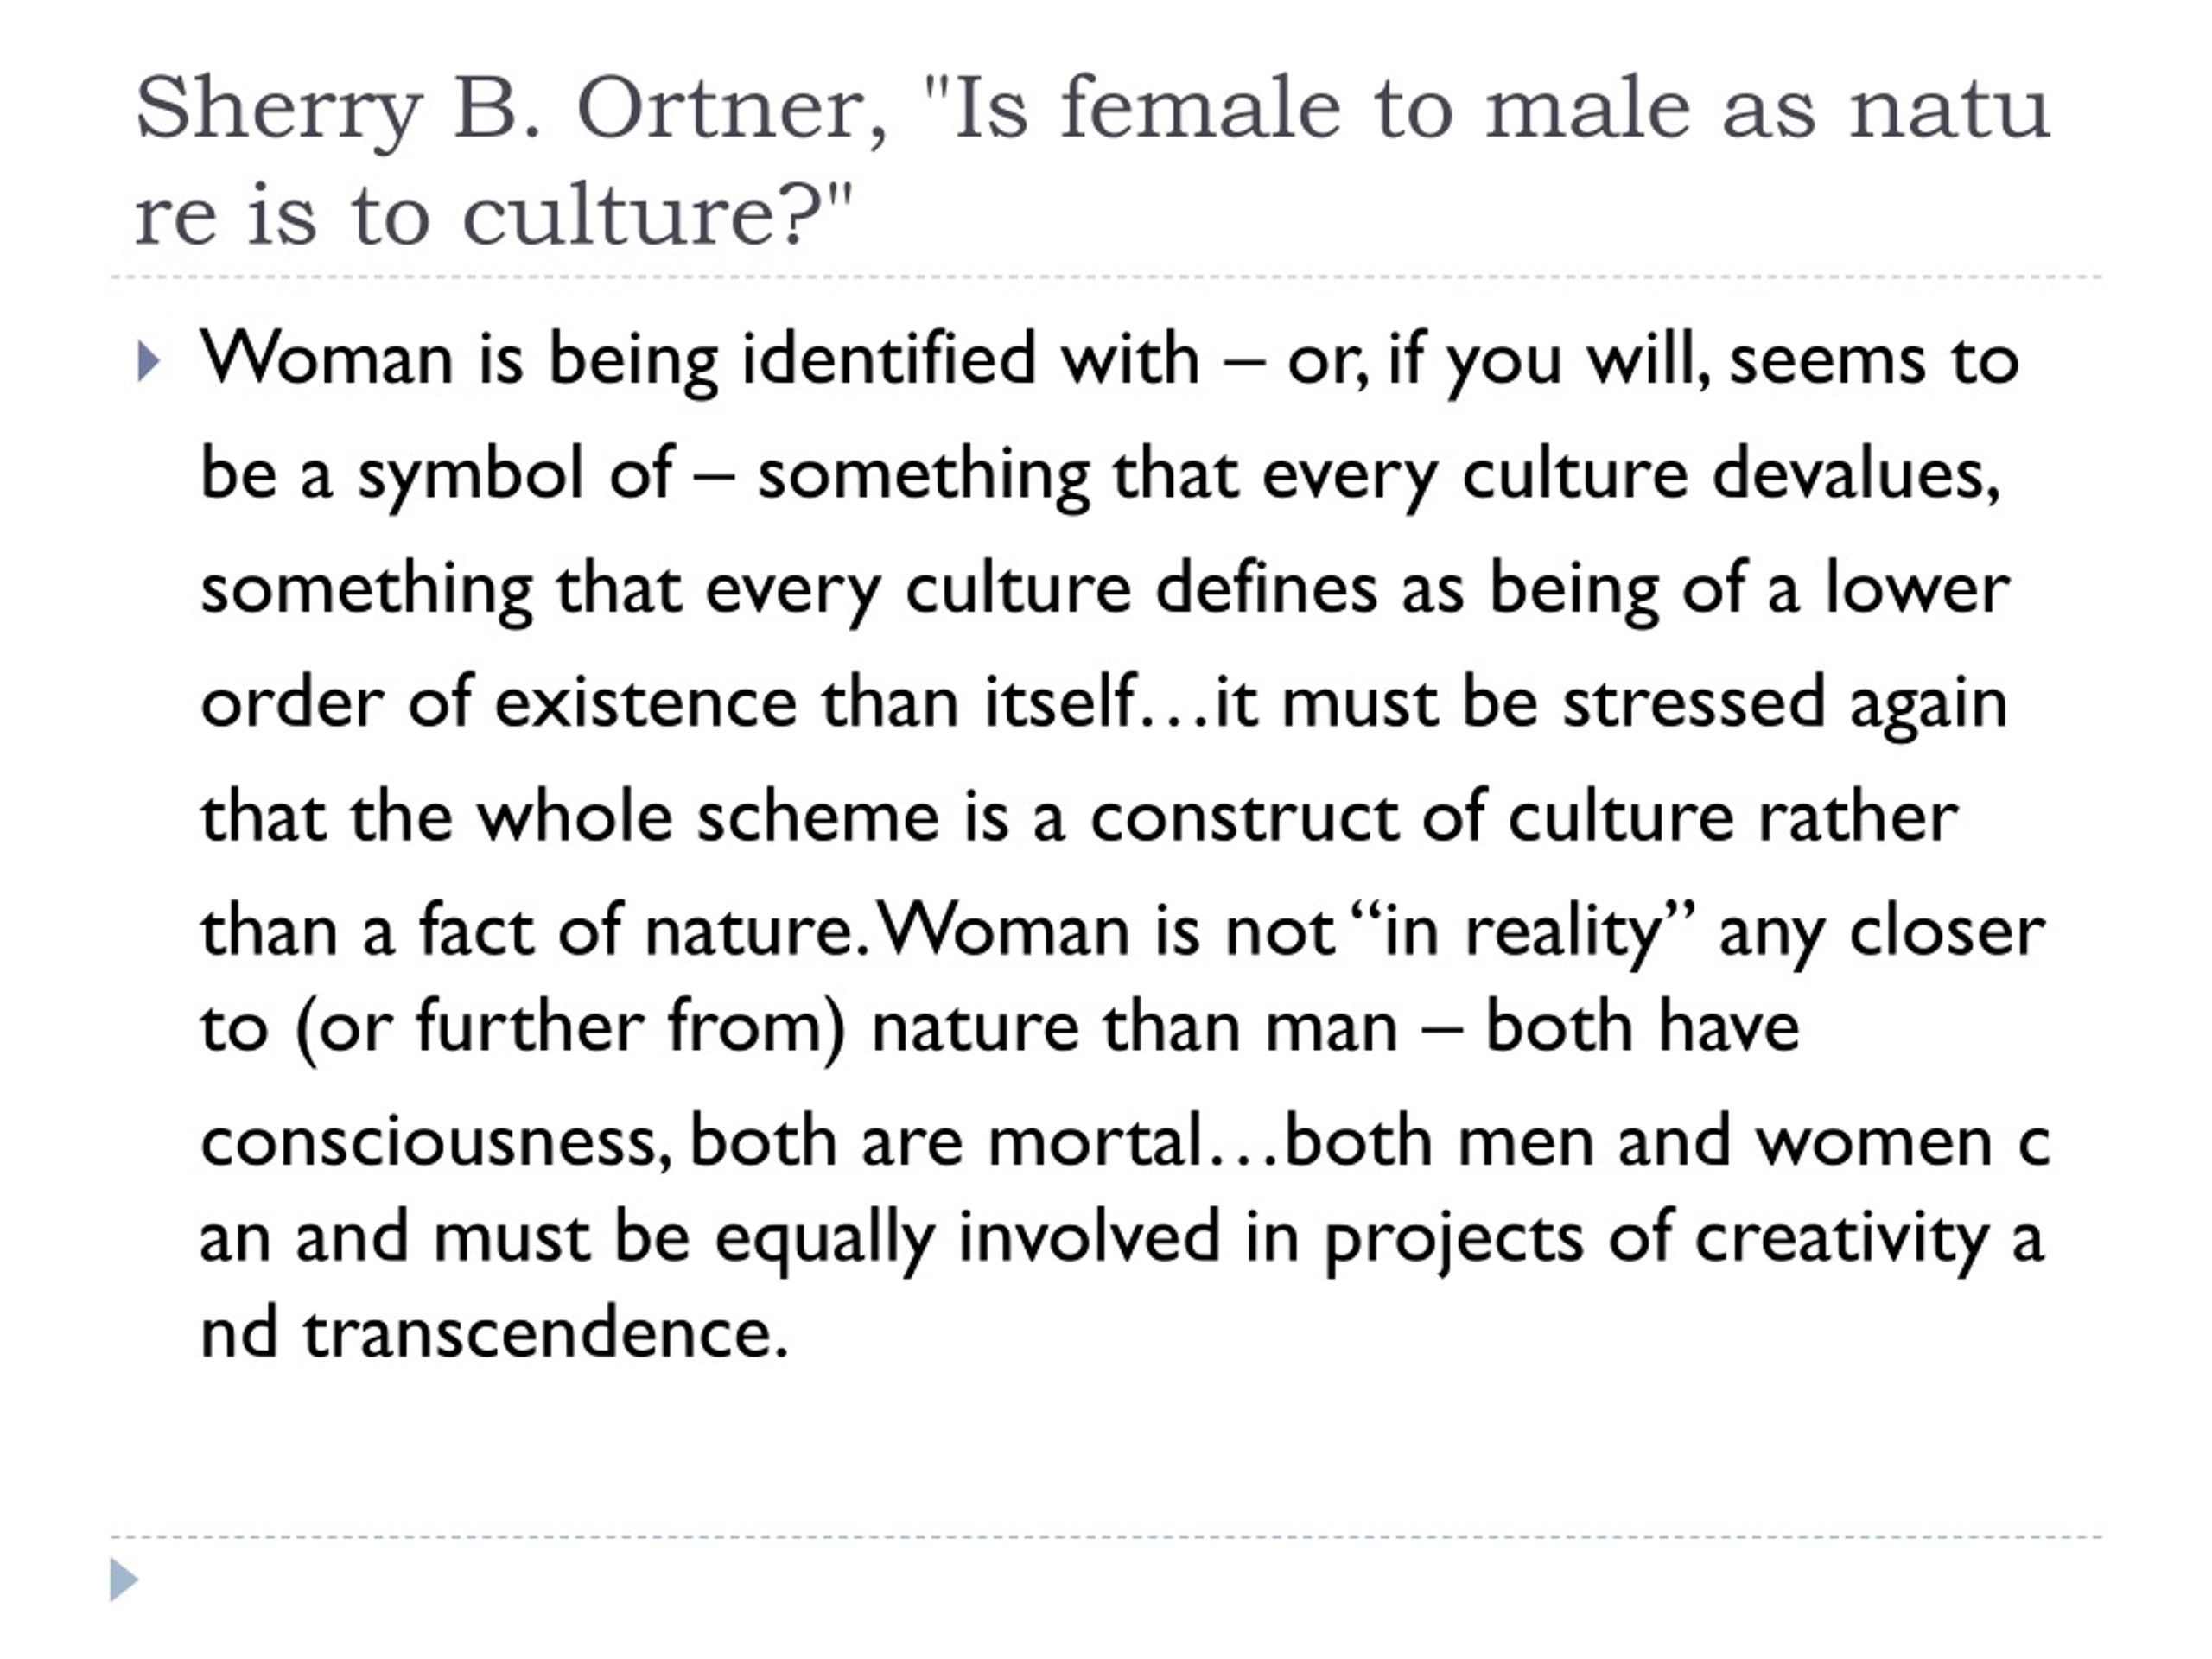Click the title line "re is to culture?"
This screenshot has width=2212, height=1659.
pos(494,214)
